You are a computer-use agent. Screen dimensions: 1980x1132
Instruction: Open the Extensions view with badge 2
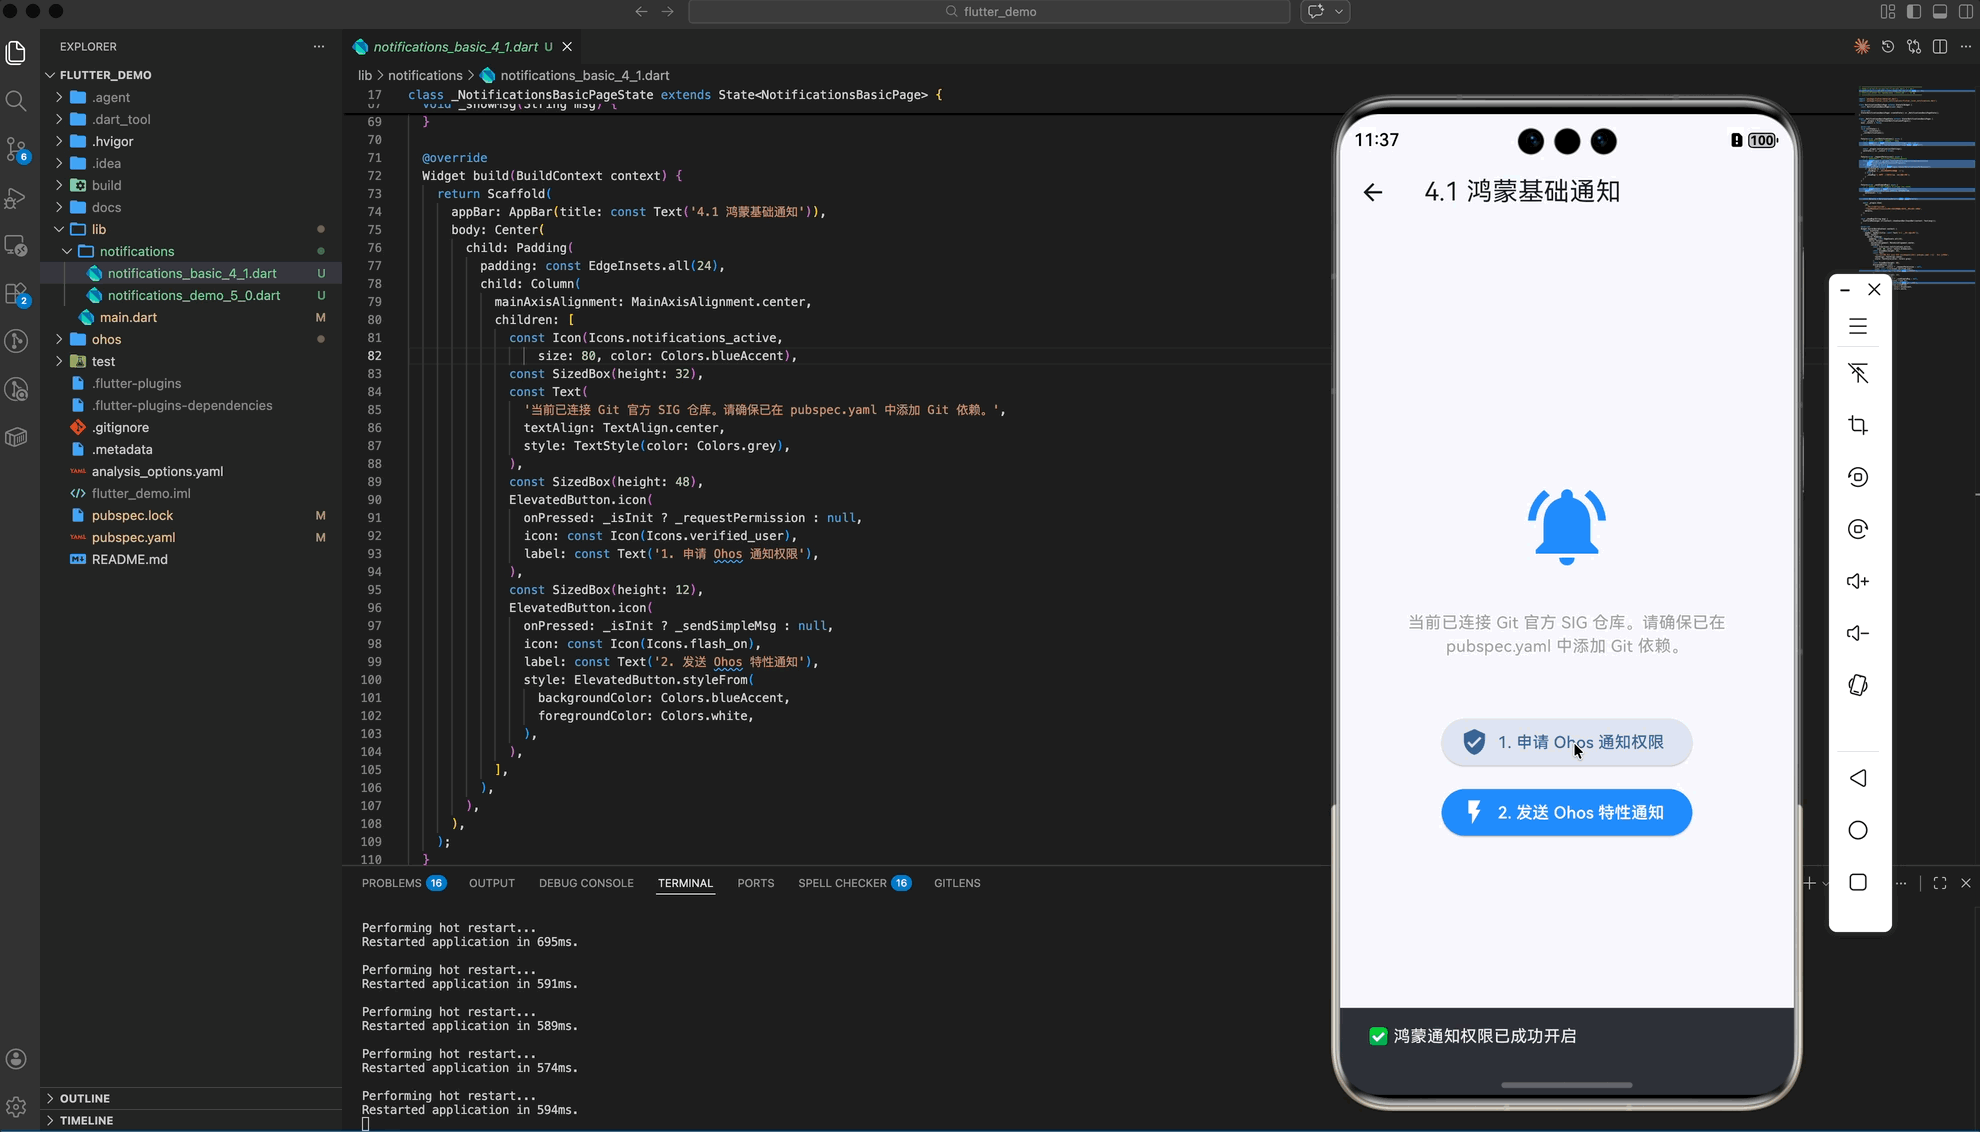point(16,294)
